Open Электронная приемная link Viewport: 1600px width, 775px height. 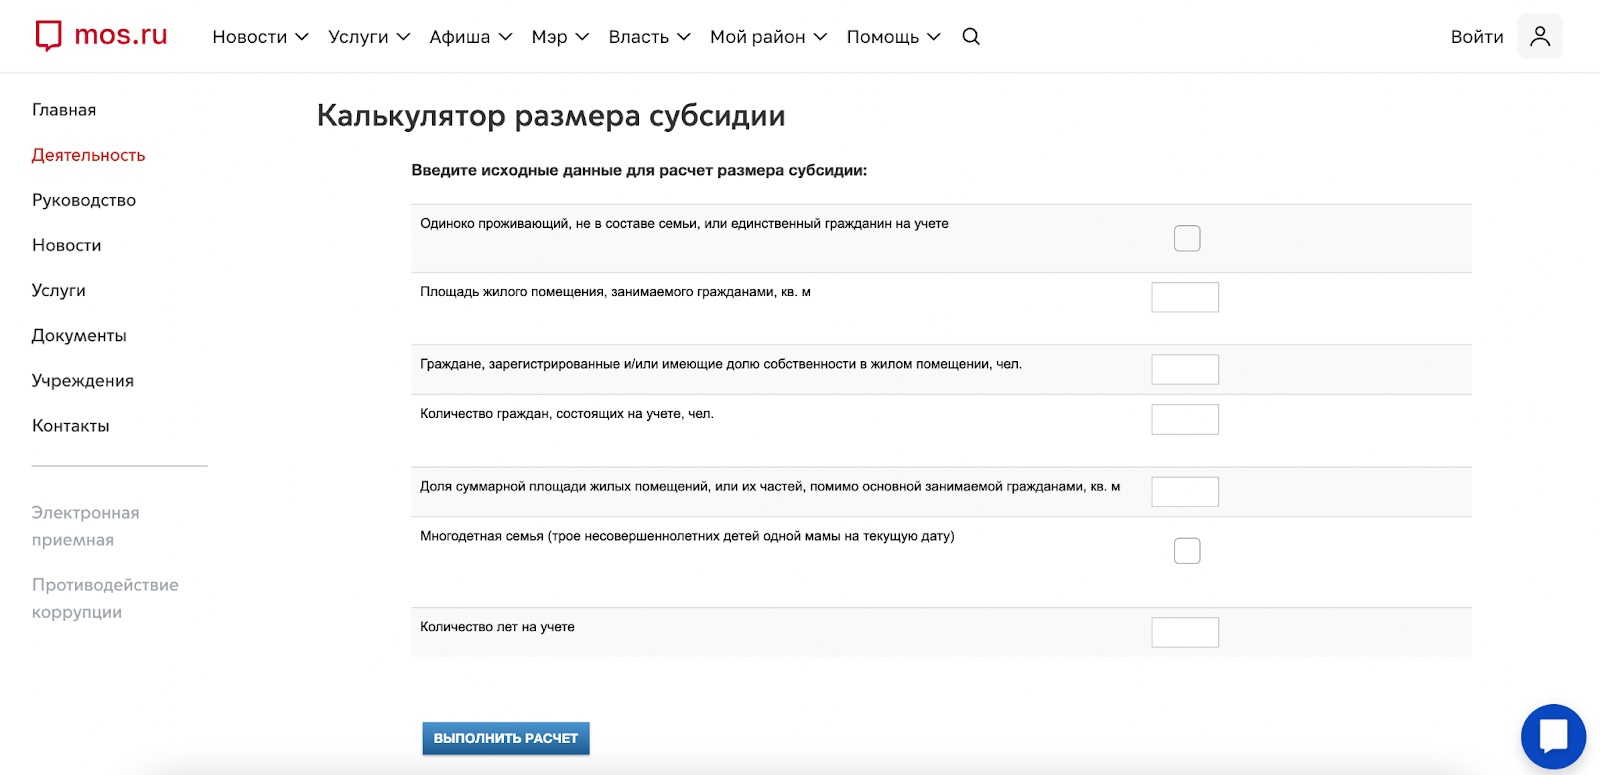pyautogui.click(x=86, y=526)
